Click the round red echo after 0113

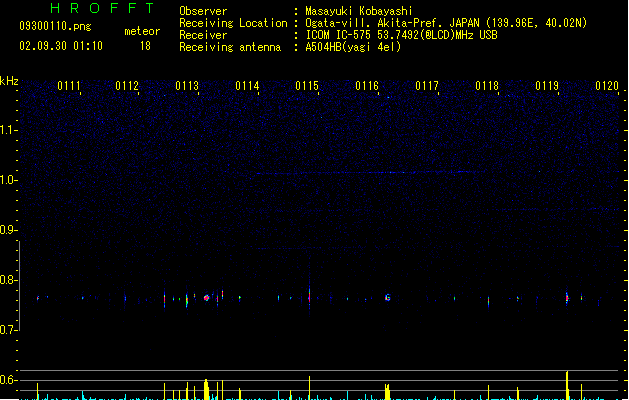pos(207,298)
